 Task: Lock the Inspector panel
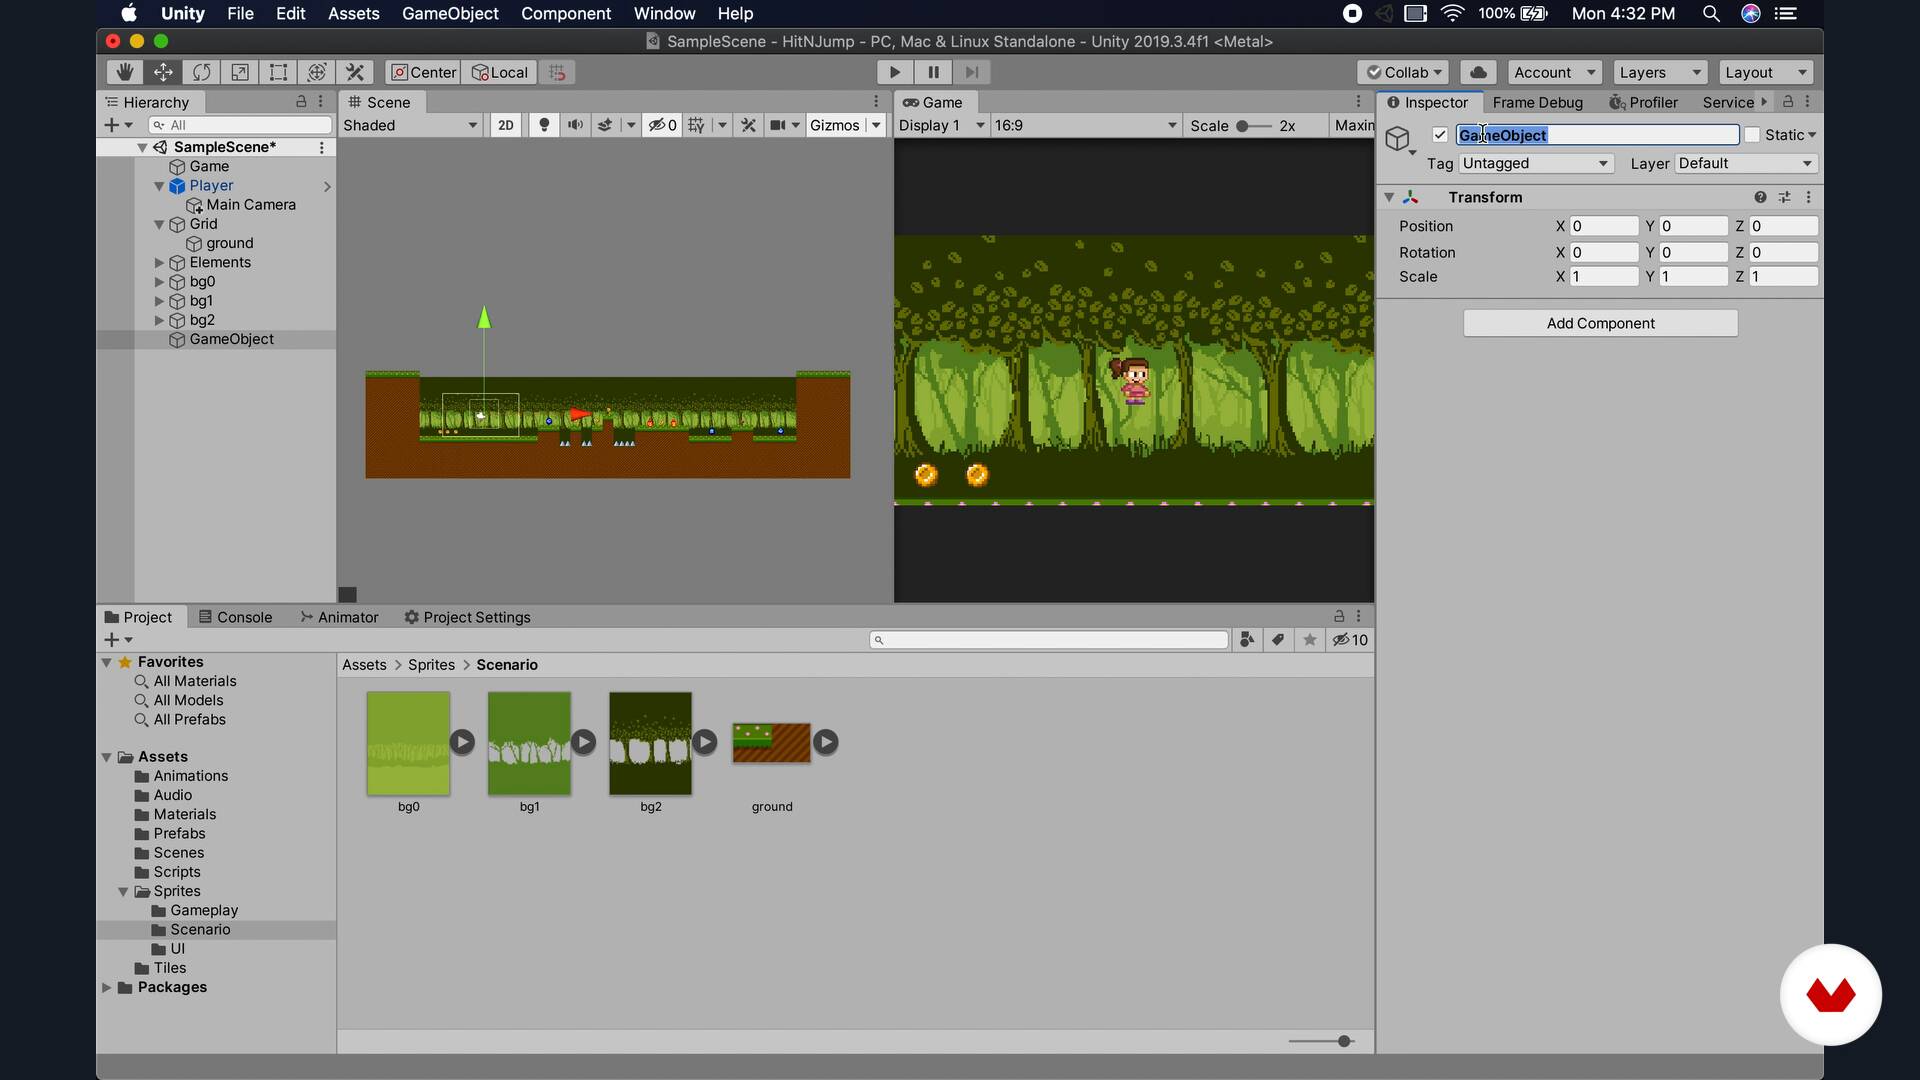click(1788, 102)
